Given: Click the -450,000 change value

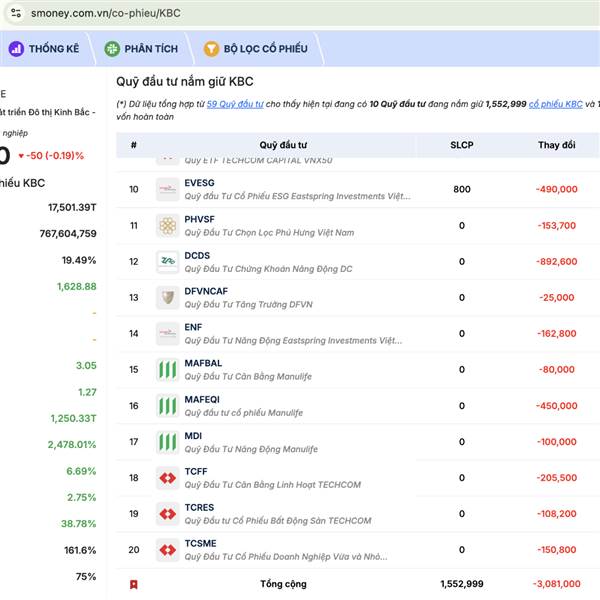Looking at the screenshot, I should pos(557,406).
